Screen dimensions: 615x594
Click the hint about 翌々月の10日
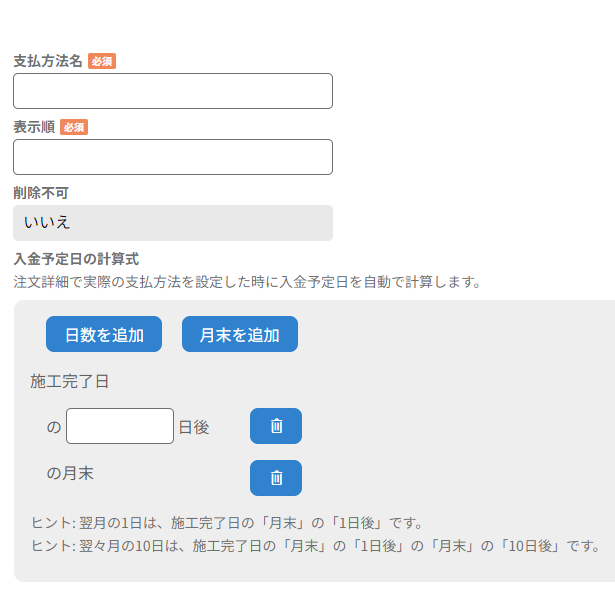coord(316,546)
